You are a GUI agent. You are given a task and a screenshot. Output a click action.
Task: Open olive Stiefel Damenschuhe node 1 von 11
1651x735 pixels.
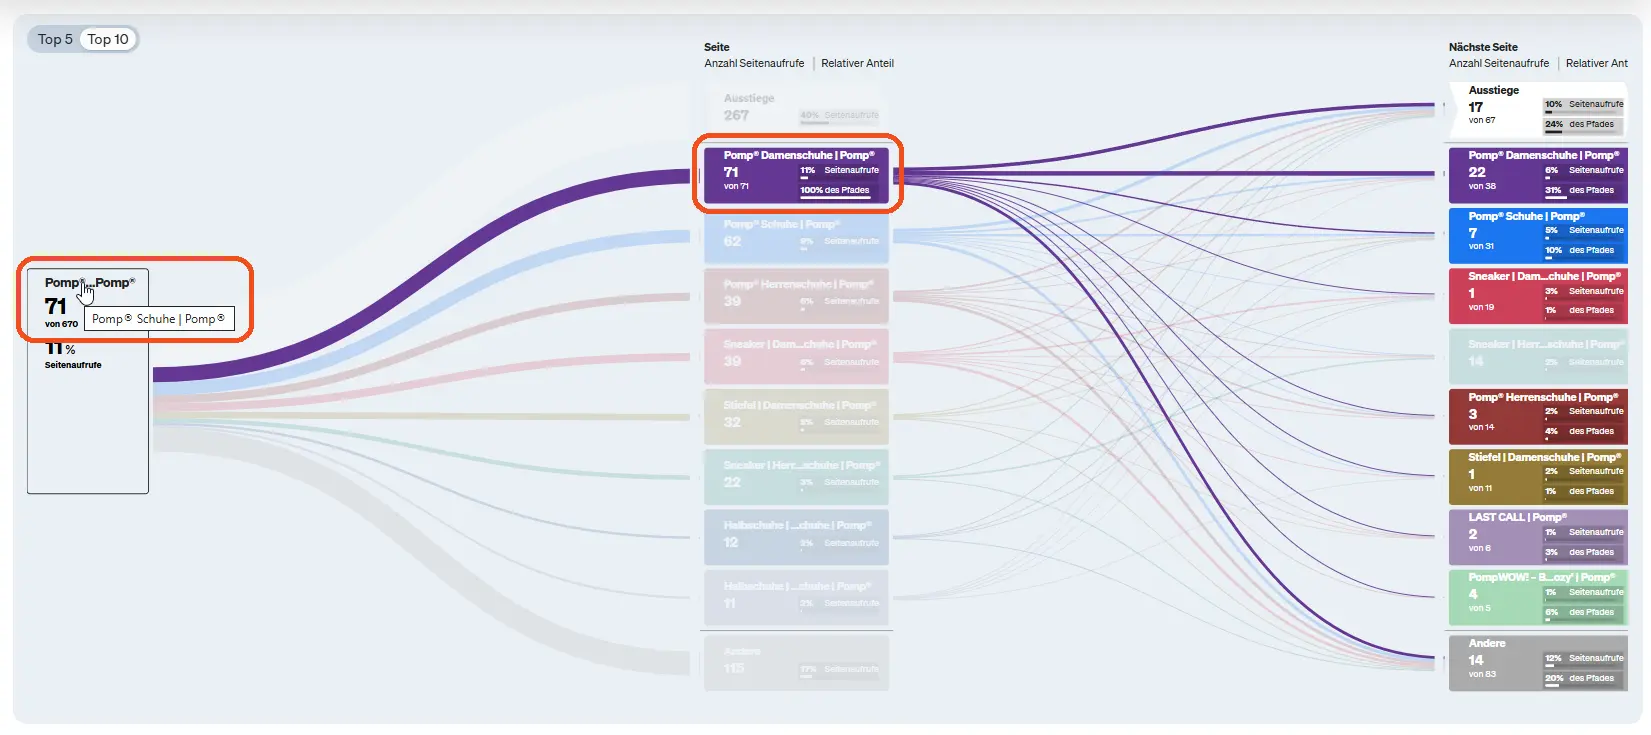point(1538,476)
